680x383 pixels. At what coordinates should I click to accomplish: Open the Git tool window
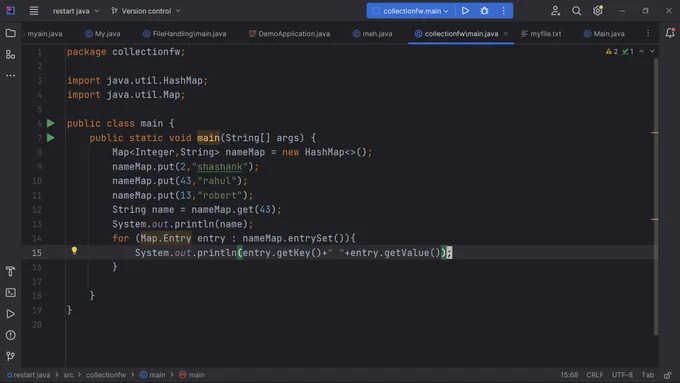pyautogui.click(x=10, y=356)
